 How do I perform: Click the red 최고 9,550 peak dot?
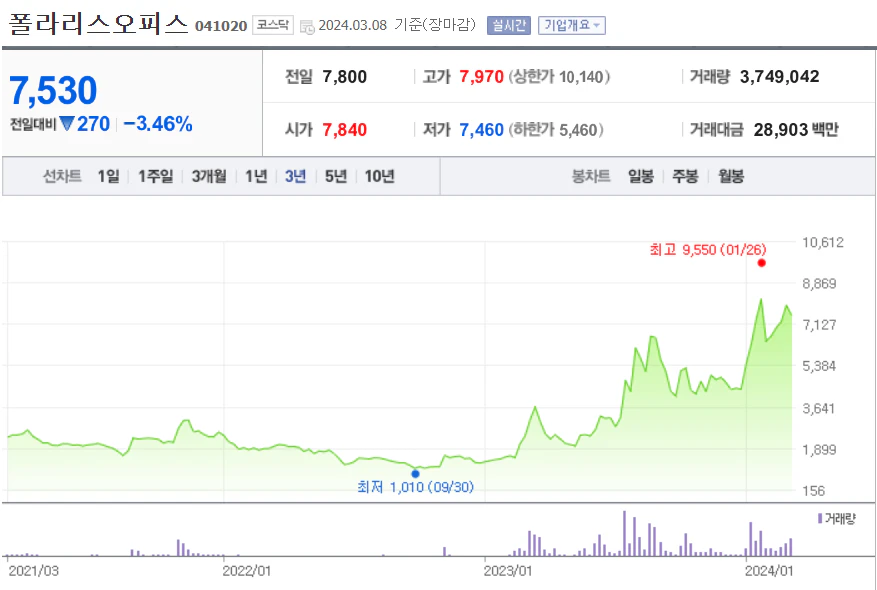point(763,262)
